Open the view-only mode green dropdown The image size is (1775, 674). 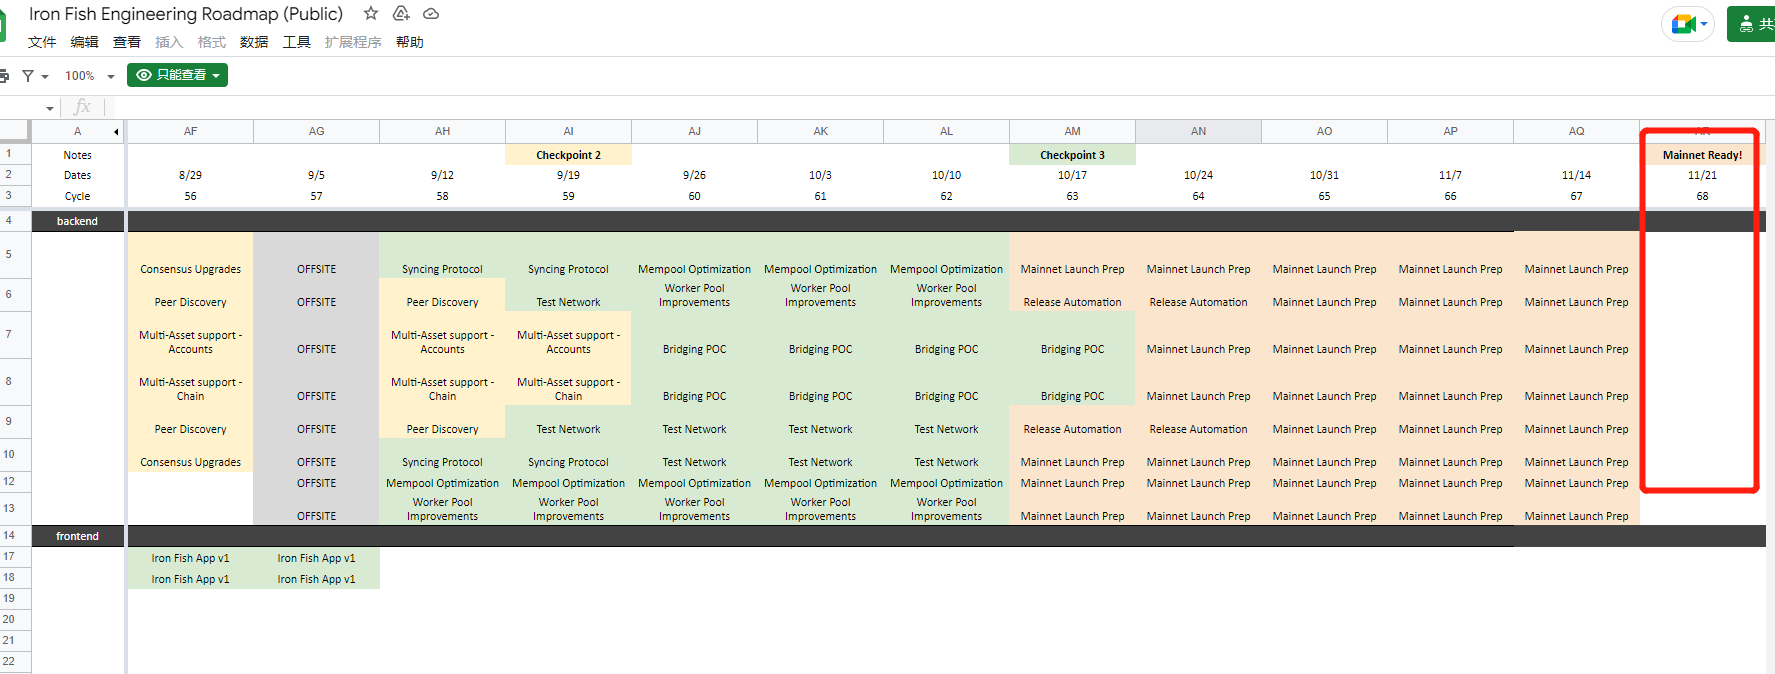click(177, 75)
